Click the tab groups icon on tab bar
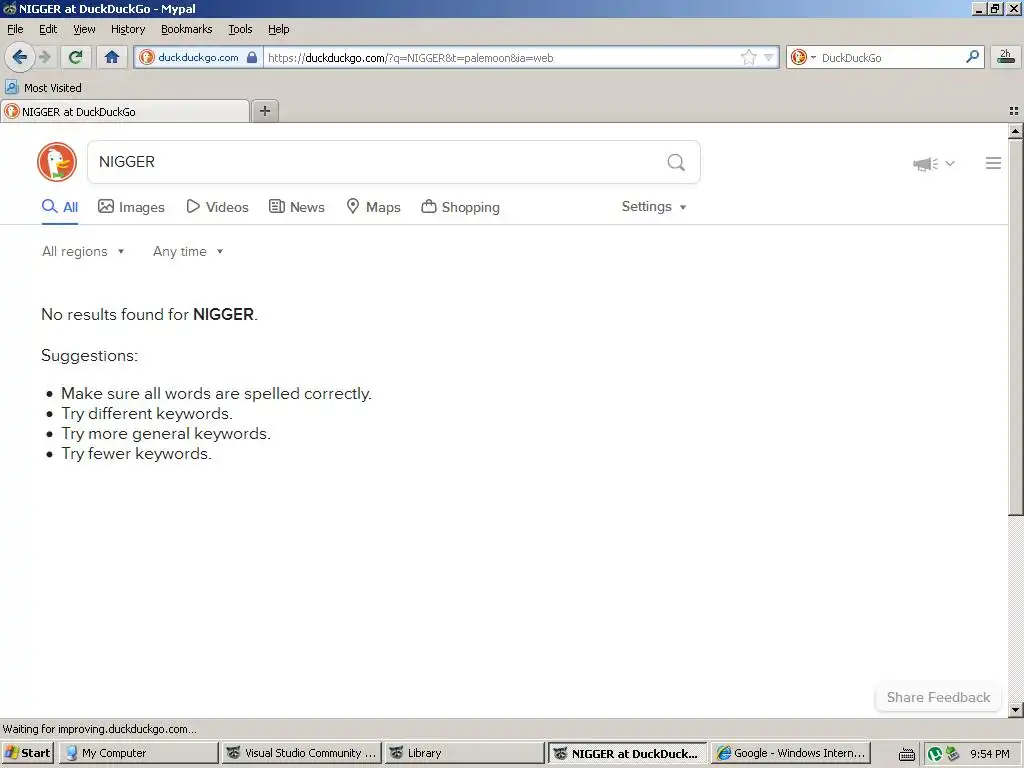Image resolution: width=1024 pixels, height=768 pixels. tap(1014, 111)
